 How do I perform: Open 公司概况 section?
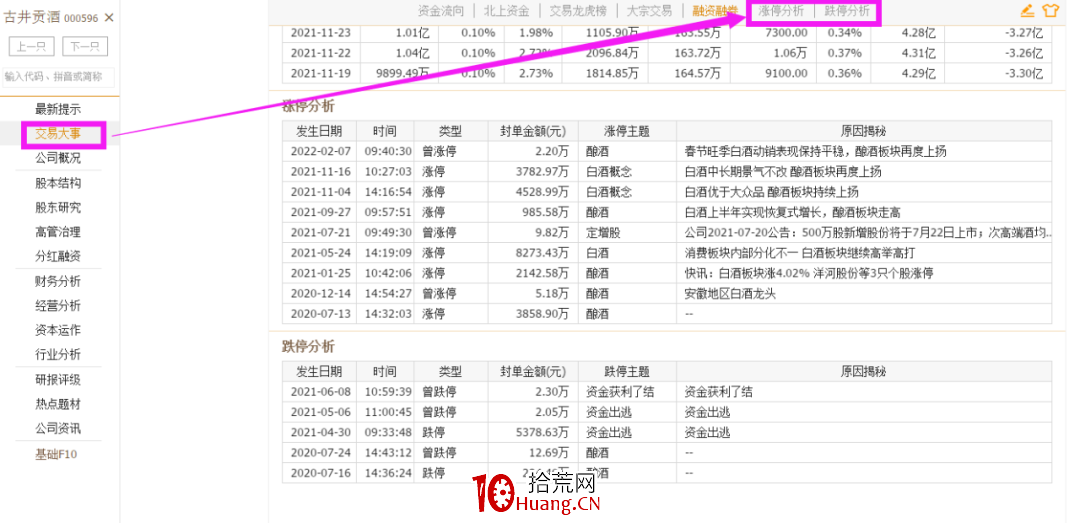pyautogui.click(x=58, y=158)
